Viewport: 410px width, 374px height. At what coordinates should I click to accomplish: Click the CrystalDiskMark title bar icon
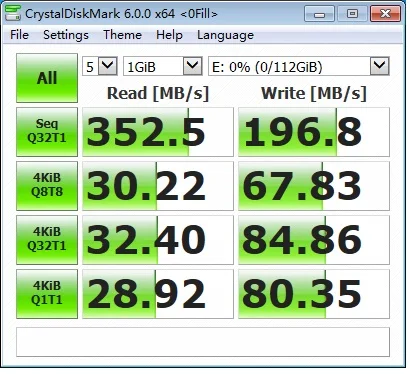pyautogui.click(x=13, y=13)
